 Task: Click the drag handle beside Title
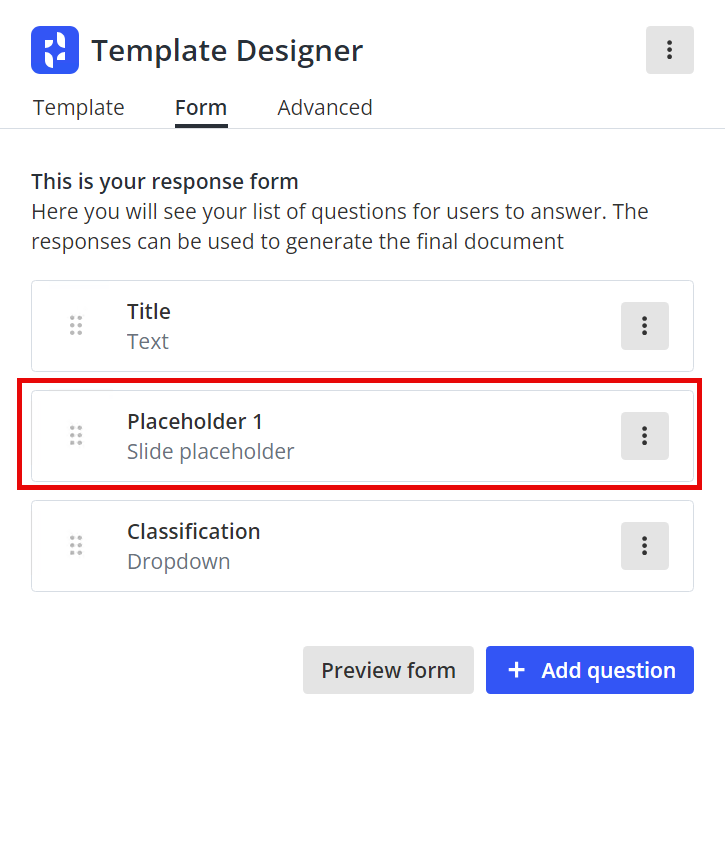(76, 325)
